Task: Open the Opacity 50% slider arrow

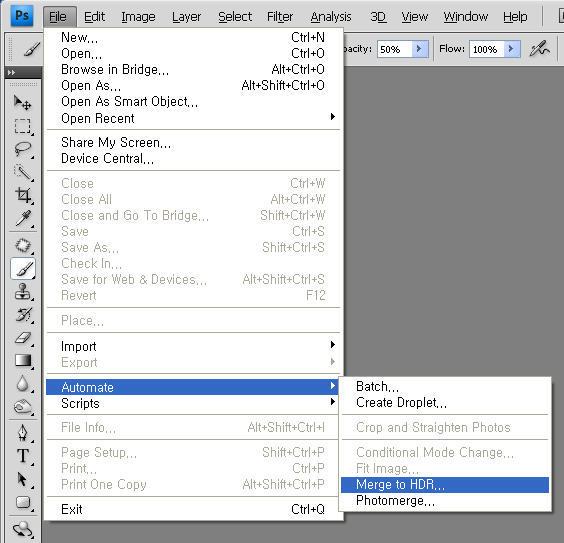Action: tap(419, 49)
